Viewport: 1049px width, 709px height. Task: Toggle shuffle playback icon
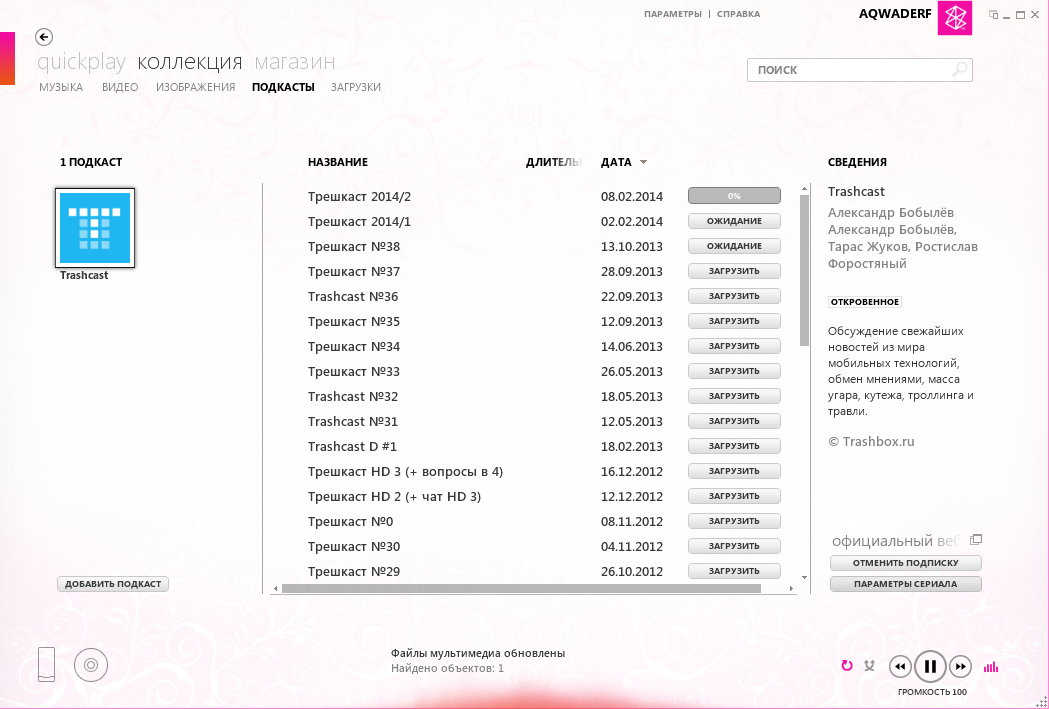pos(869,666)
